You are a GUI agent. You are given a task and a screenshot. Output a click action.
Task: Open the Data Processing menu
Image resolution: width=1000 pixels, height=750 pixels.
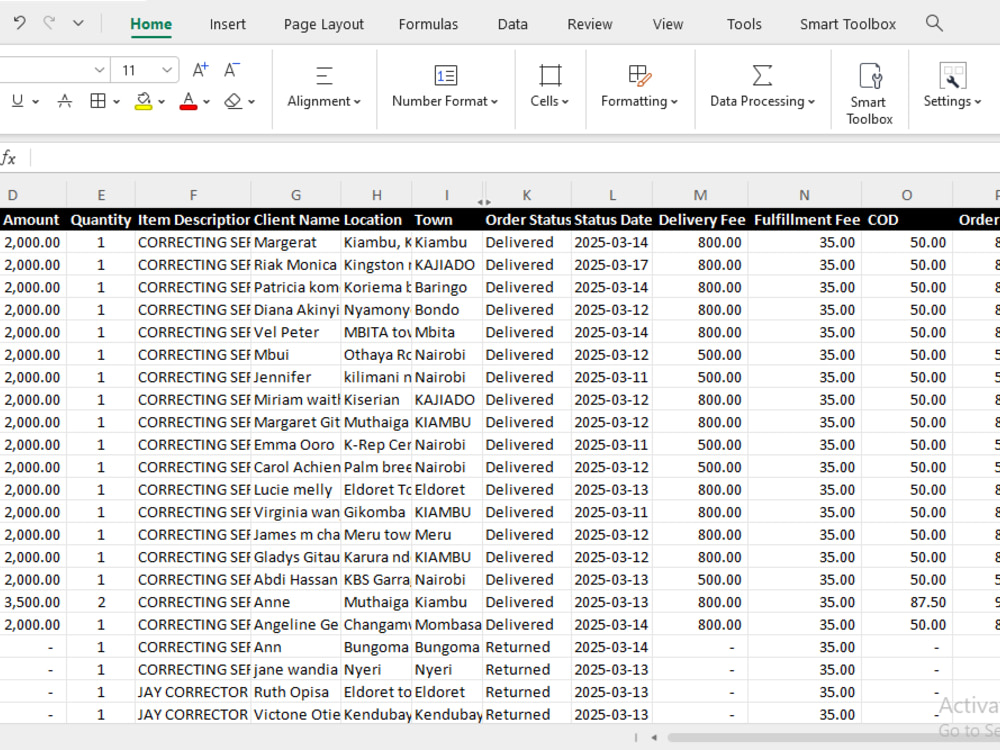pyautogui.click(x=762, y=88)
